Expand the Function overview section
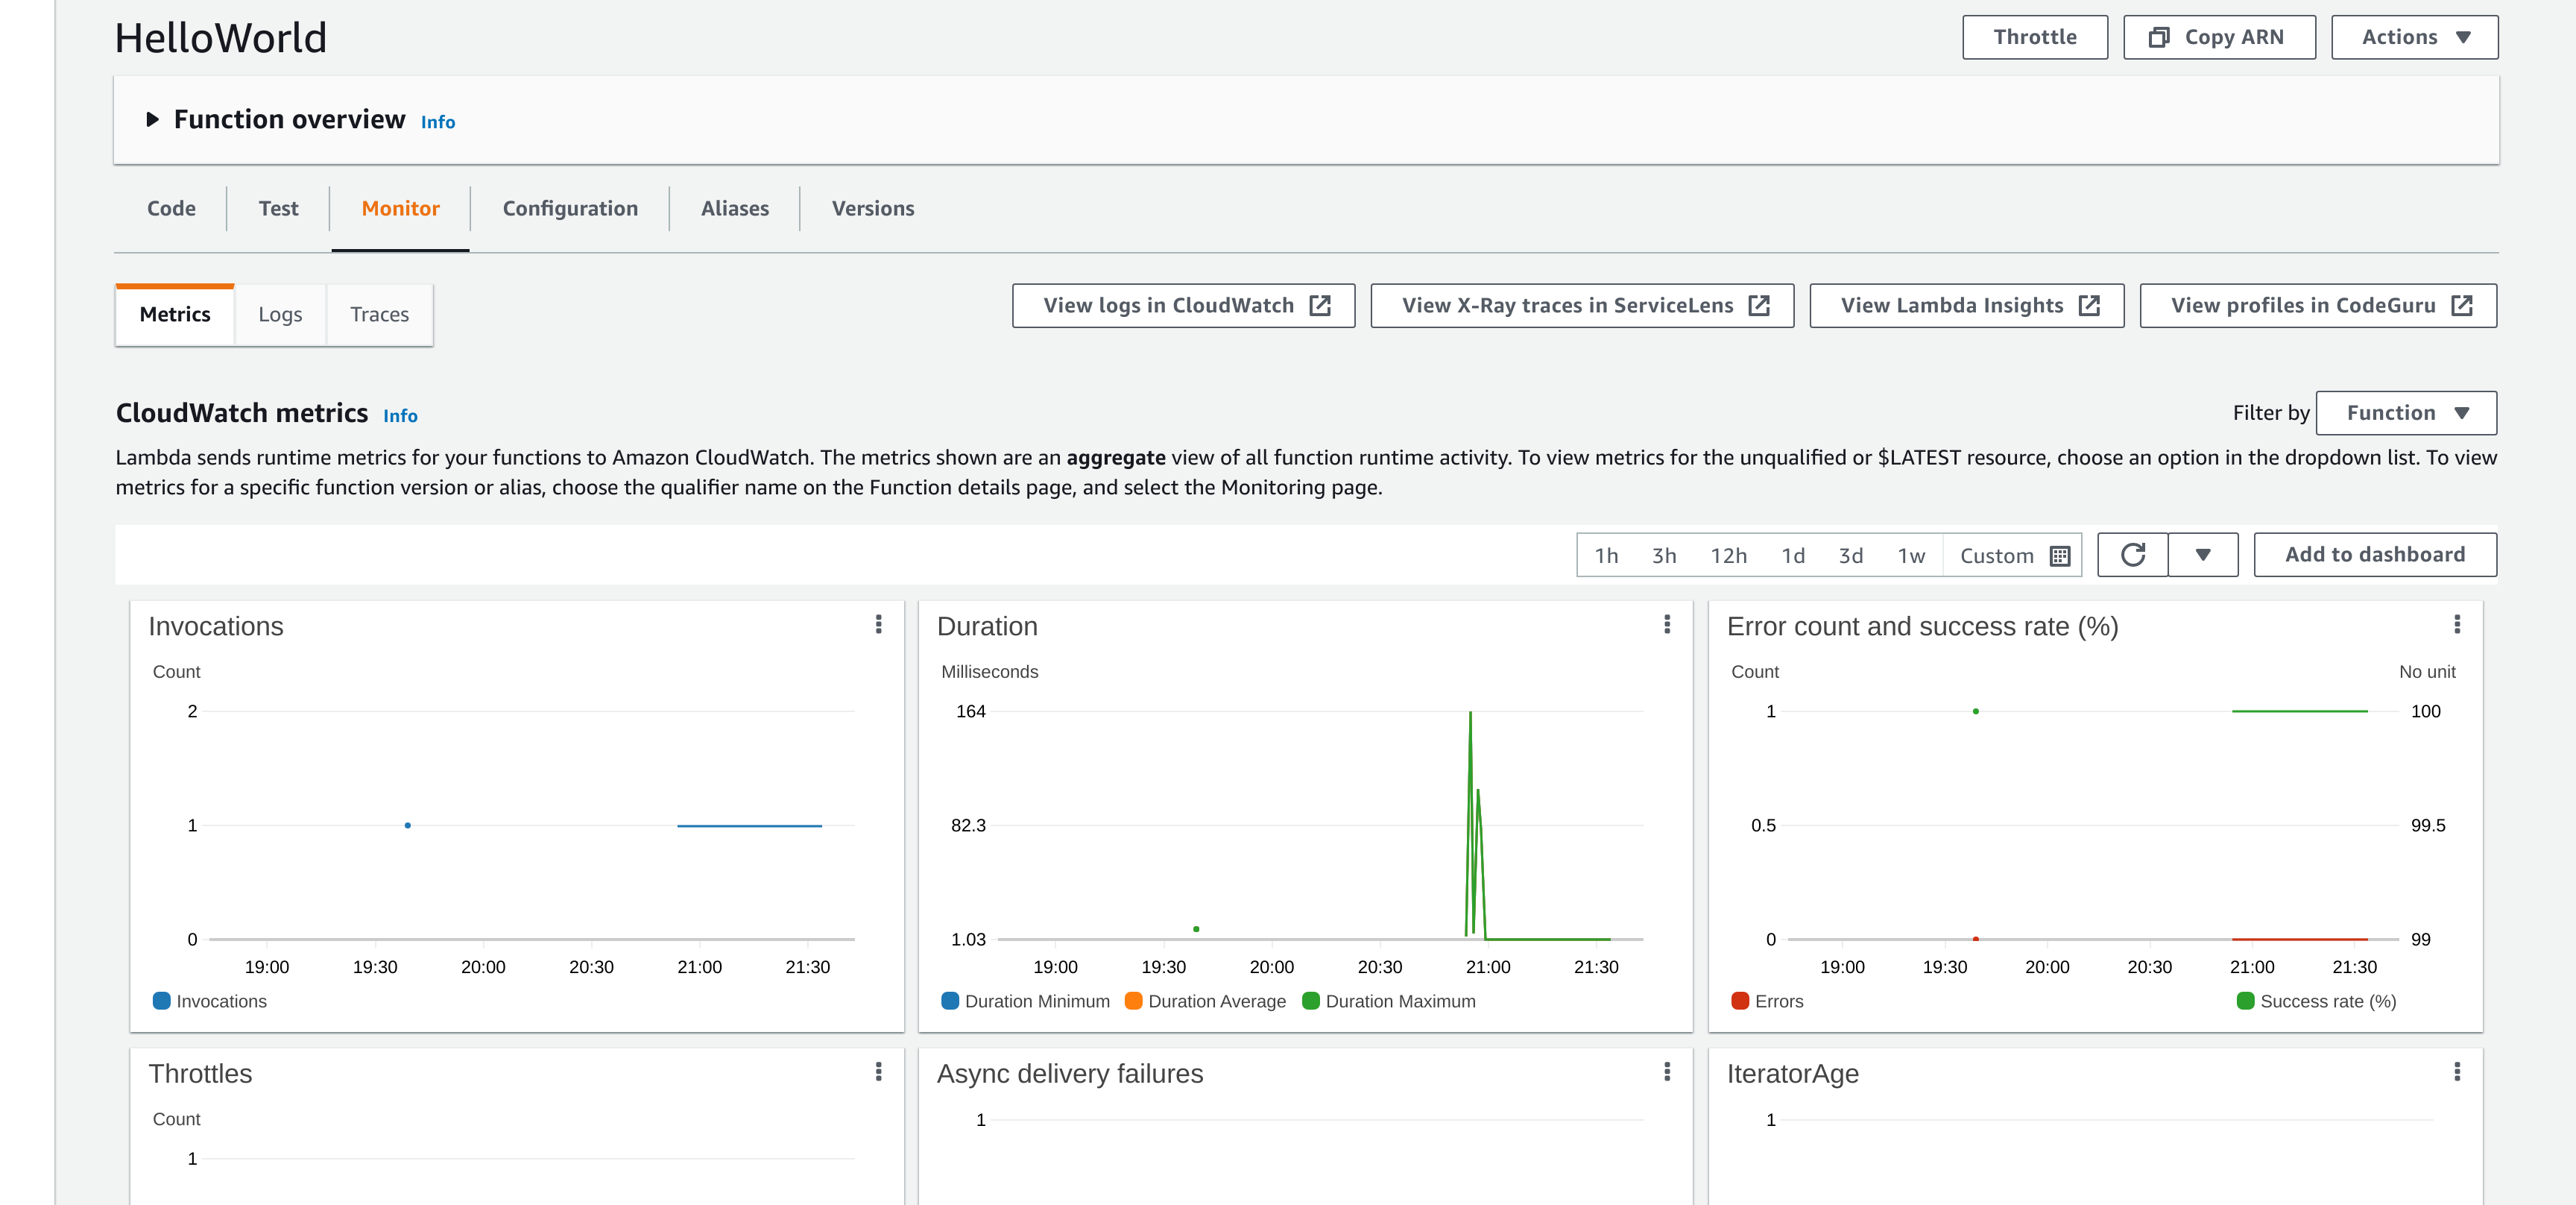 click(153, 119)
